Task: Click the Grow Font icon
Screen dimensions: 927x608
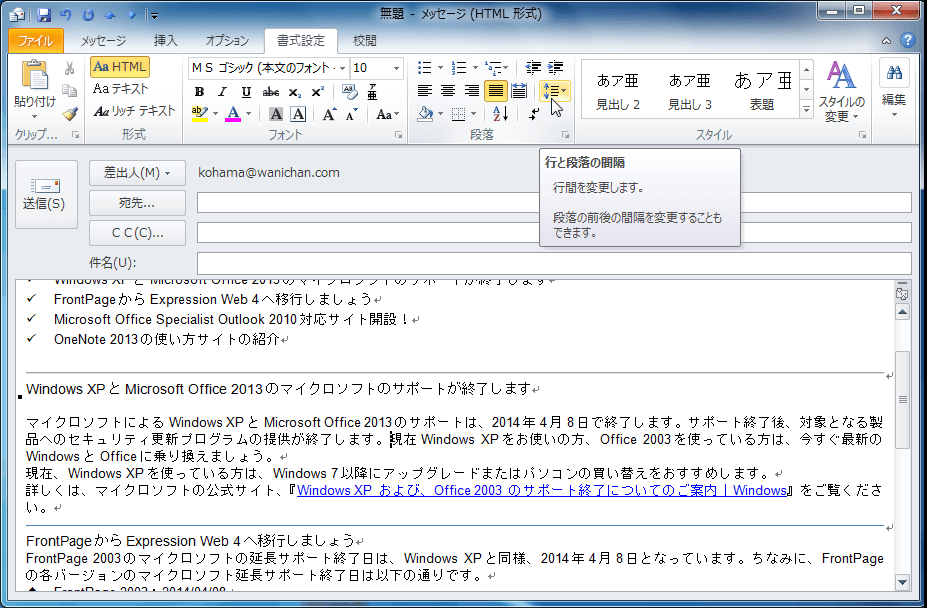Action: (329, 114)
